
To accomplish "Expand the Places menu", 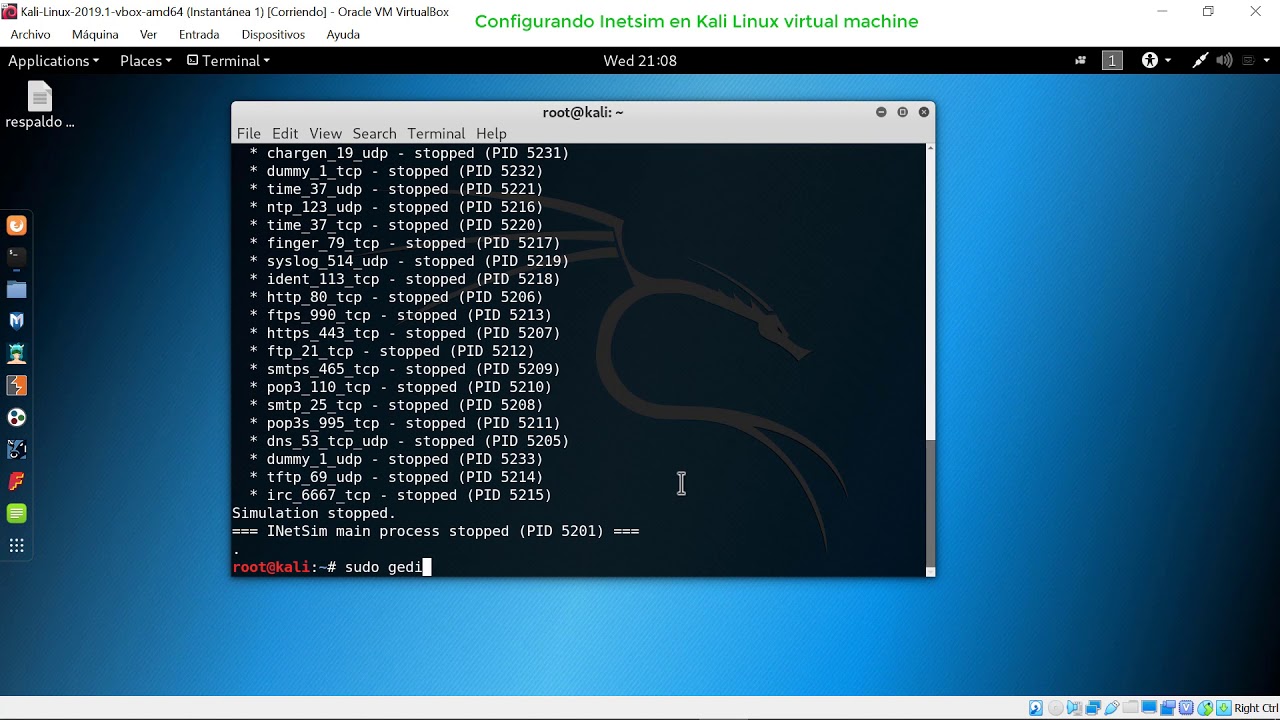I will click(146, 61).
